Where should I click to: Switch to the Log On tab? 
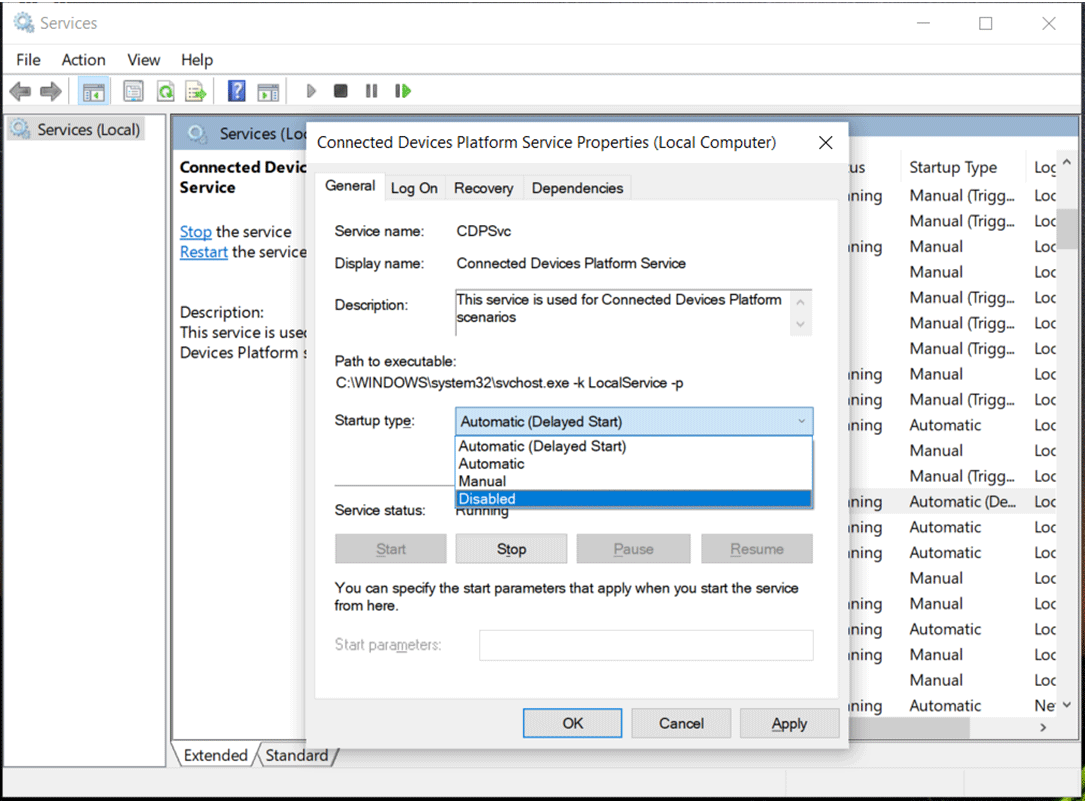(x=414, y=188)
